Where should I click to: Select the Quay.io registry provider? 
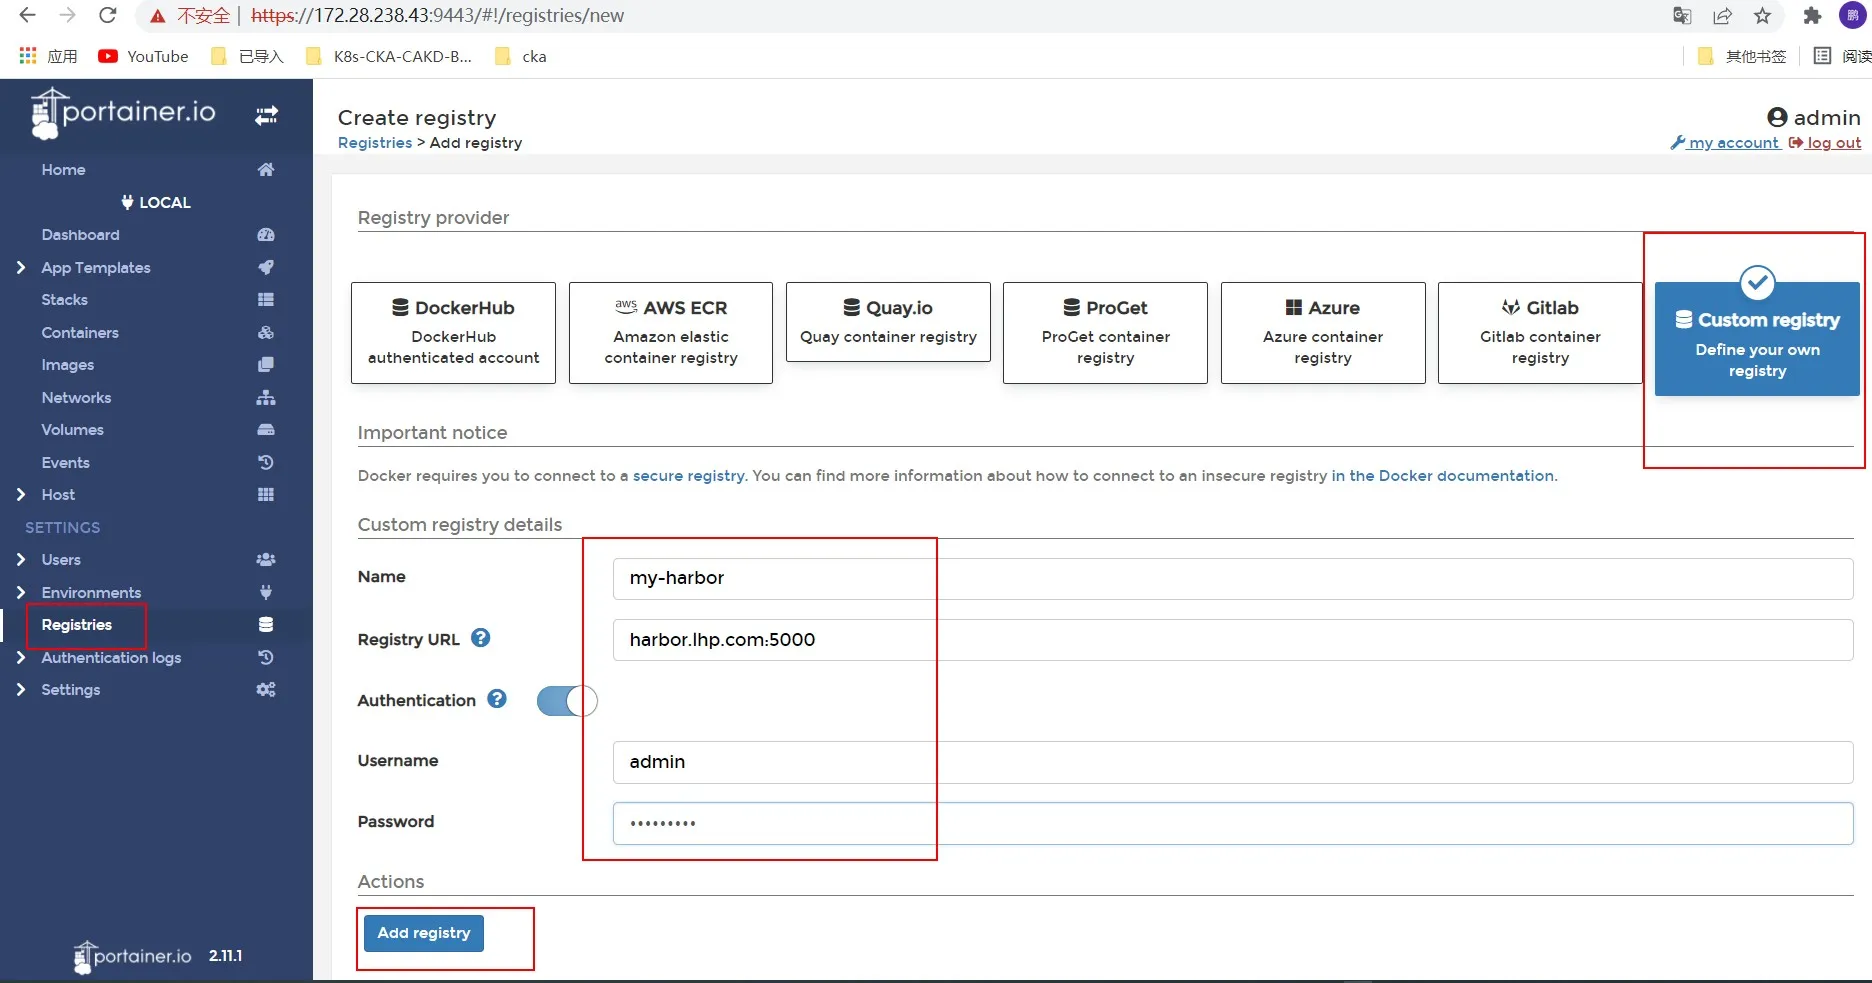click(x=888, y=322)
